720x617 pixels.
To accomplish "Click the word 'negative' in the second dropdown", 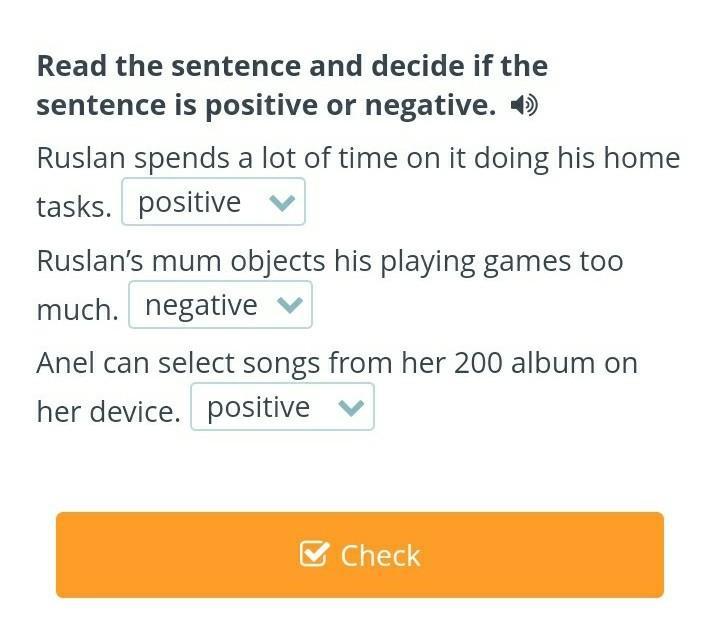I will click(x=201, y=305).
